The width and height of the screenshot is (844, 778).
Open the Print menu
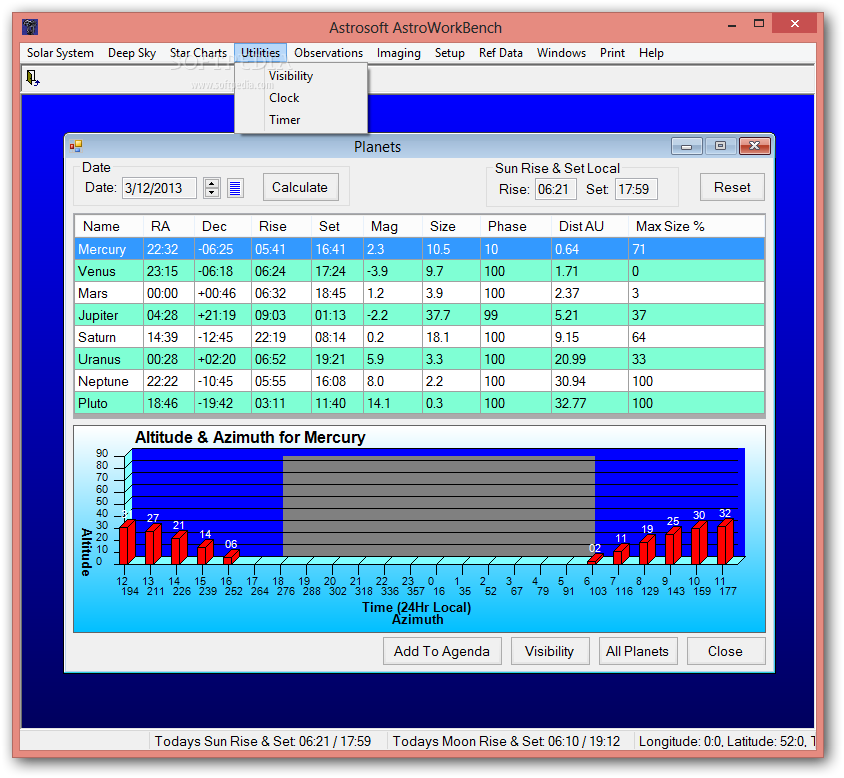(x=613, y=53)
